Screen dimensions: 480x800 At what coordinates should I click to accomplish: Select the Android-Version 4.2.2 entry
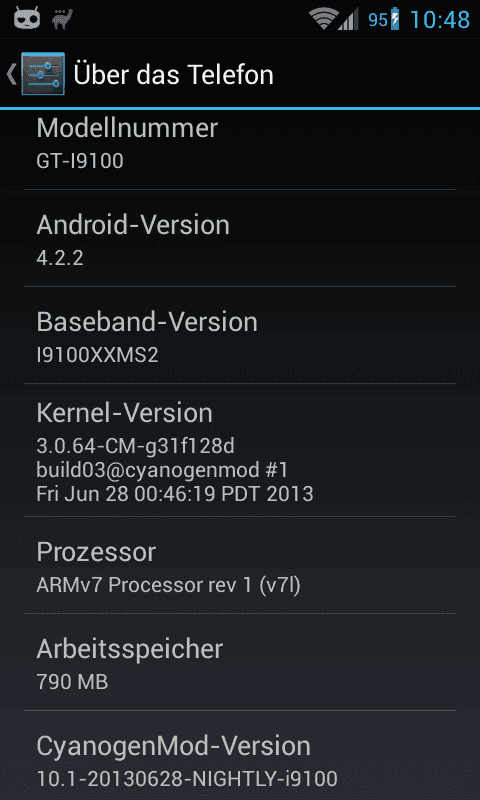(x=240, y=238)
